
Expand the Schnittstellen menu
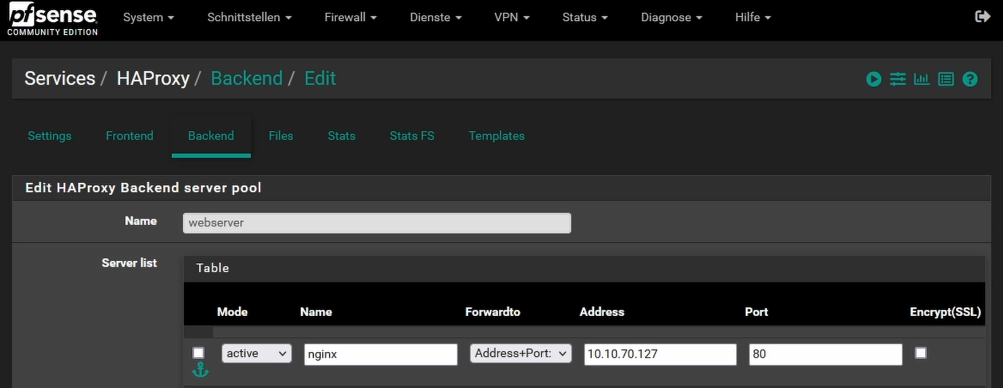[x=249, y=18]
